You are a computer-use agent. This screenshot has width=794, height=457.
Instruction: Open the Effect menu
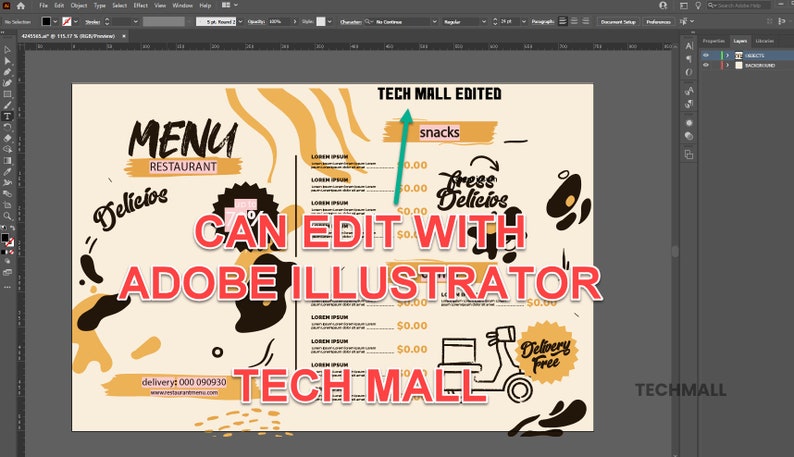coord(140,6)
